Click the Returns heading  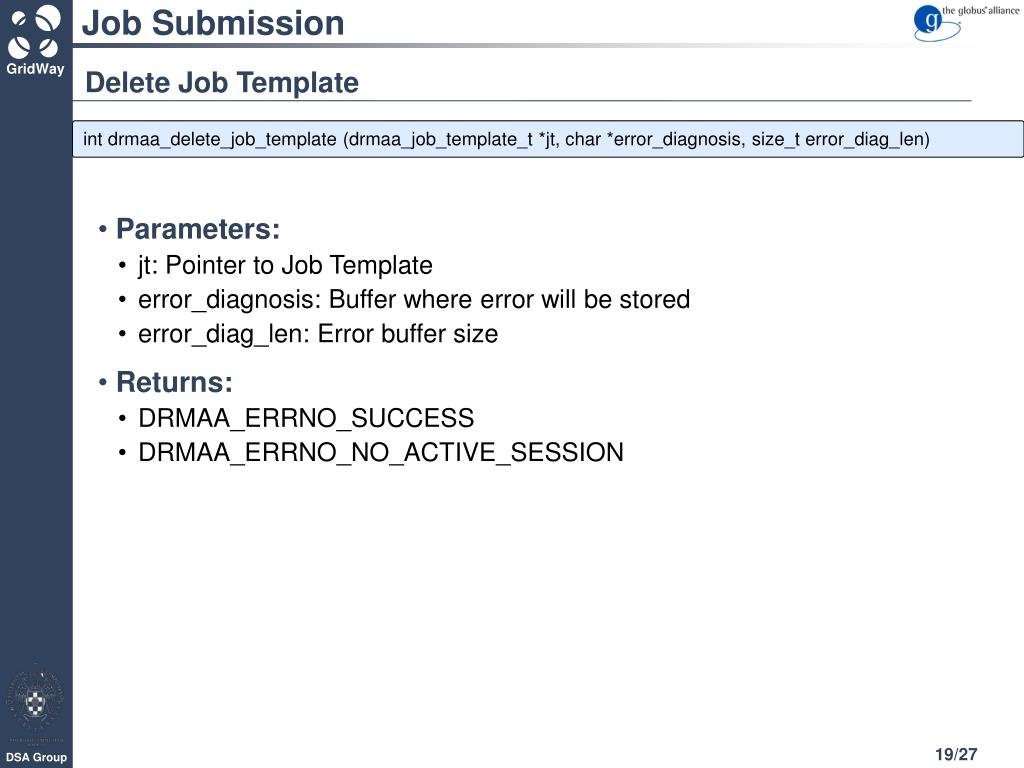[x=174, y=382]
